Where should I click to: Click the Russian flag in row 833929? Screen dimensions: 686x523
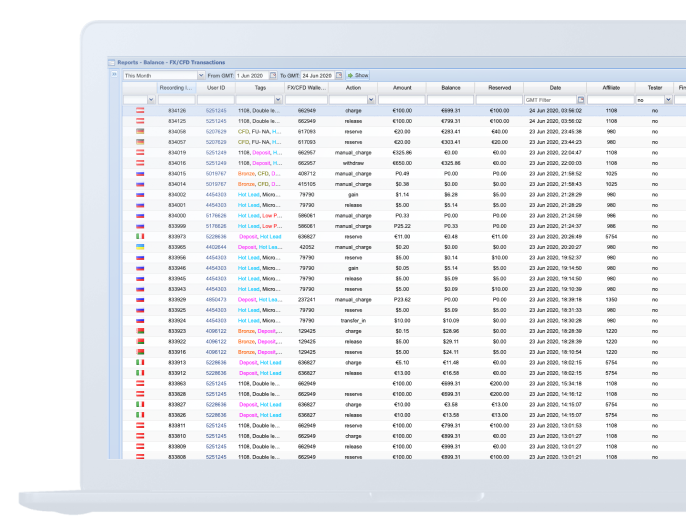[140, 299]
